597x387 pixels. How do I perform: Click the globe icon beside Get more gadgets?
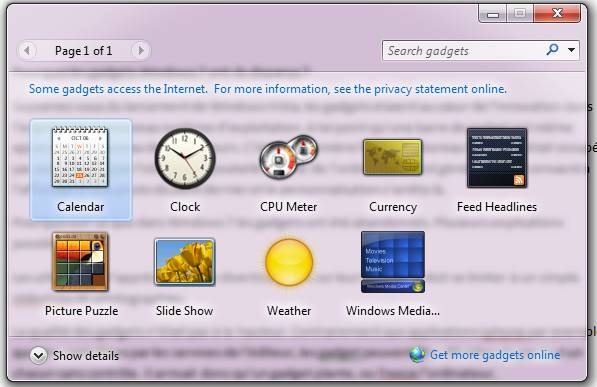pos(417,355)
